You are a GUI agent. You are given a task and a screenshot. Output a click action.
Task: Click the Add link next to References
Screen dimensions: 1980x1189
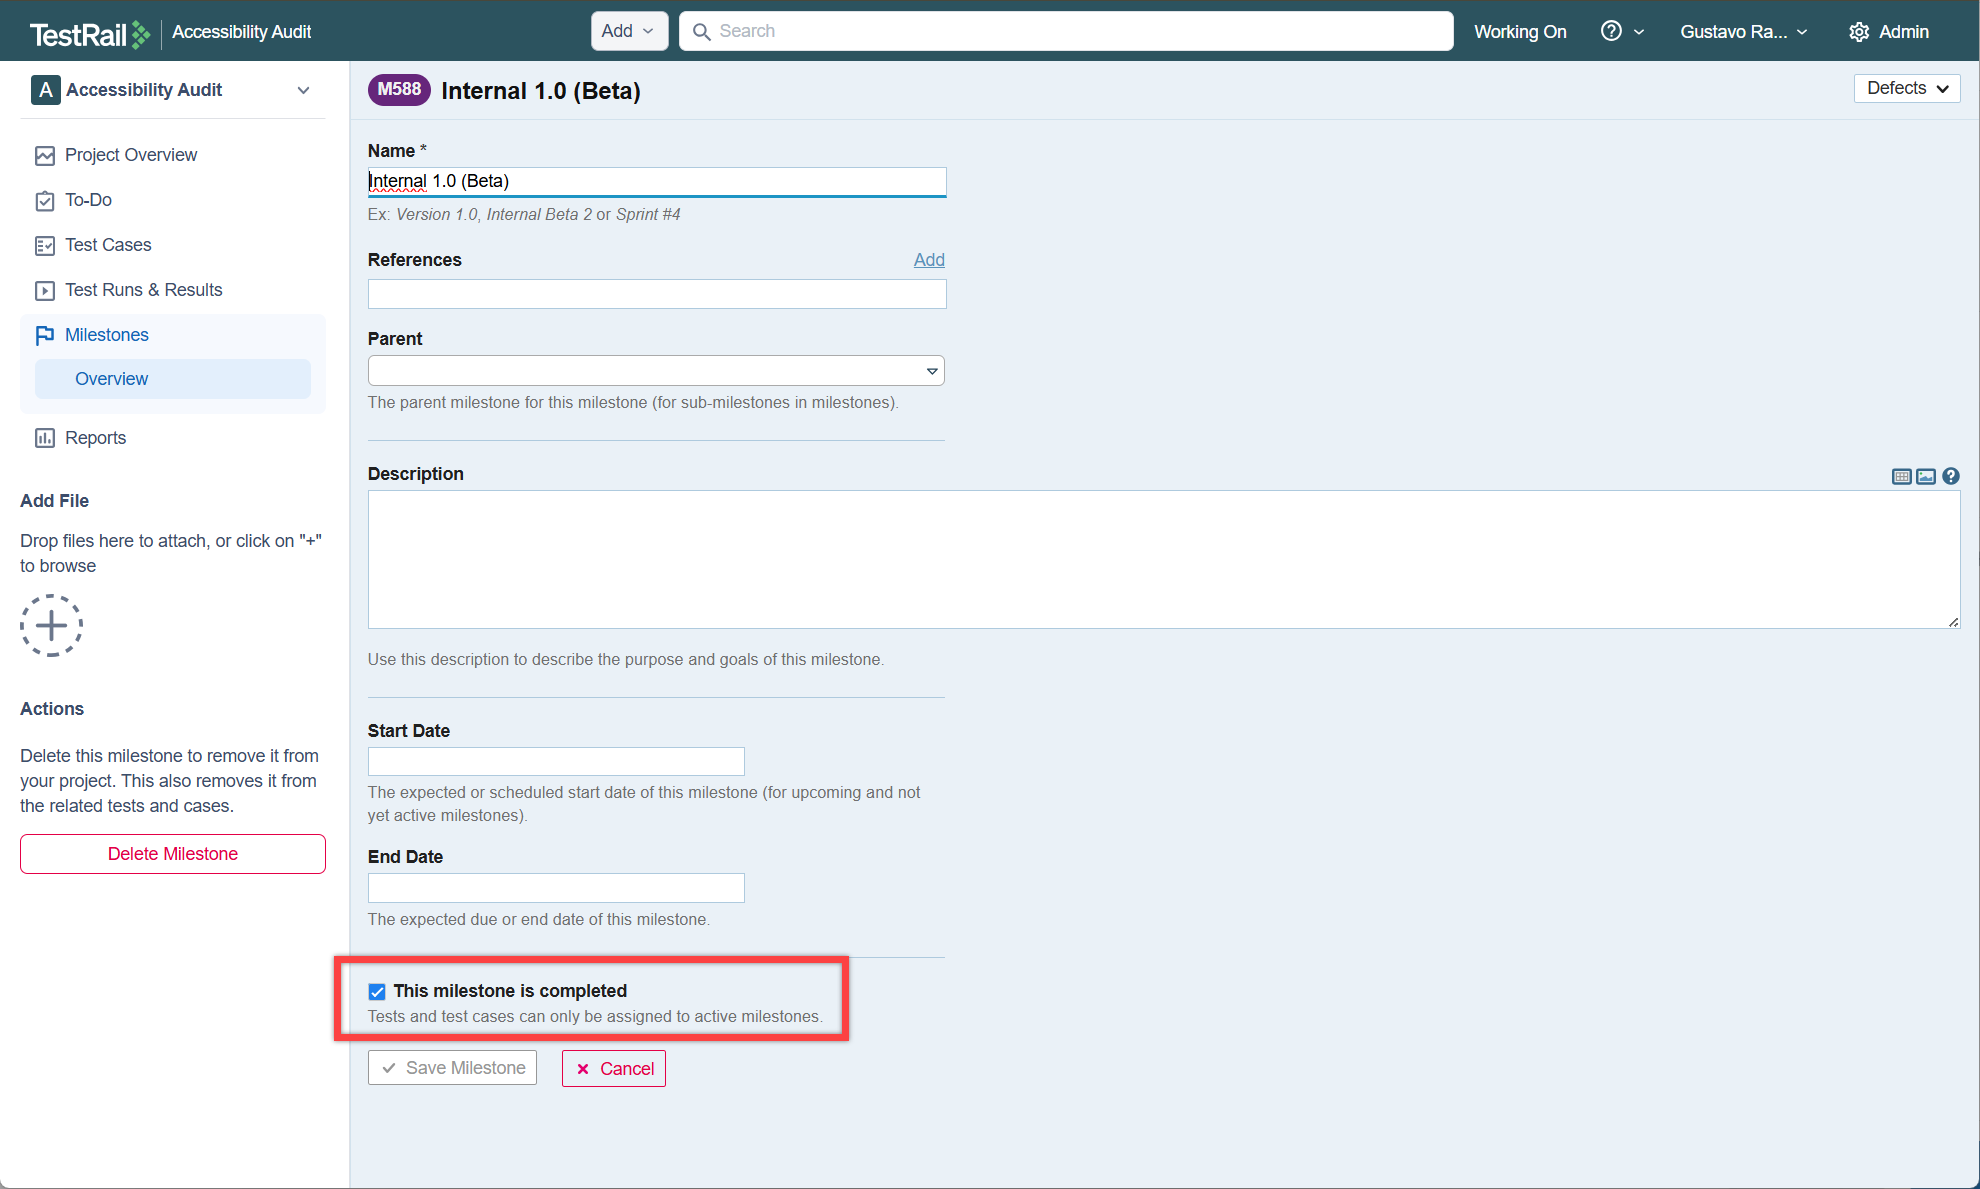tap(928, 260)
